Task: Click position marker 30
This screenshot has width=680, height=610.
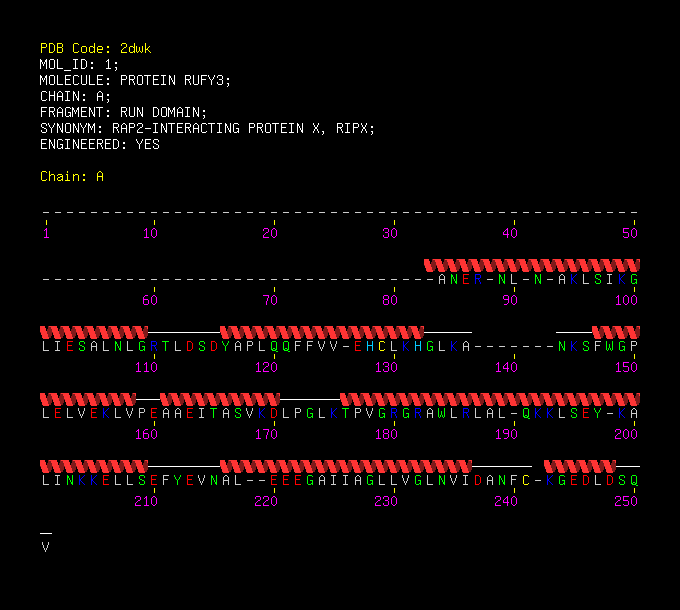Action: coord(390,233)
